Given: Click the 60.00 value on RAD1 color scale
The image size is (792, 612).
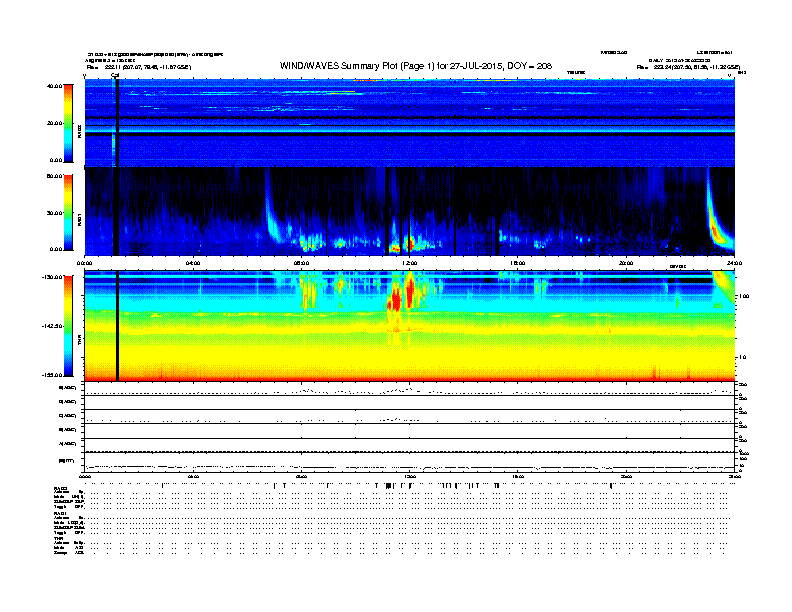Looking at the screenshot, I should pyautogui.click(x=54, y=176).
